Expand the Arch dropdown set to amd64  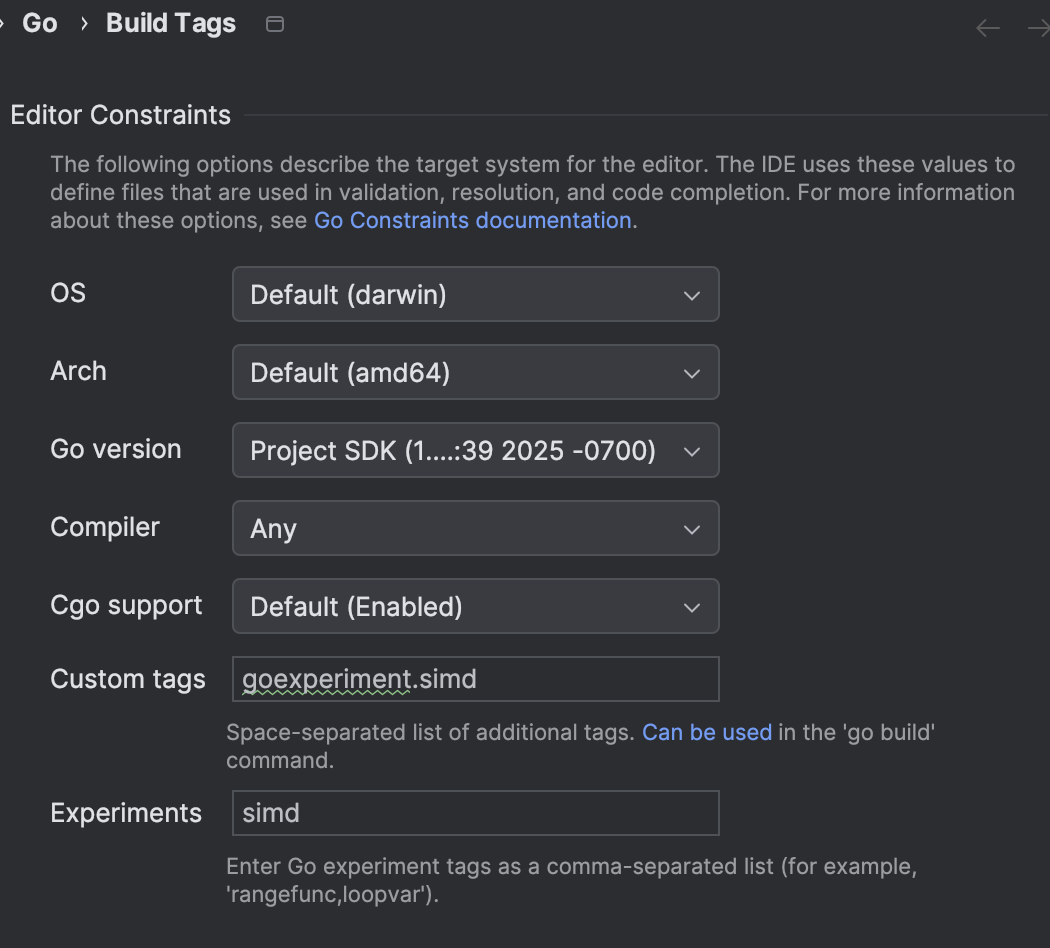(475, 372)
